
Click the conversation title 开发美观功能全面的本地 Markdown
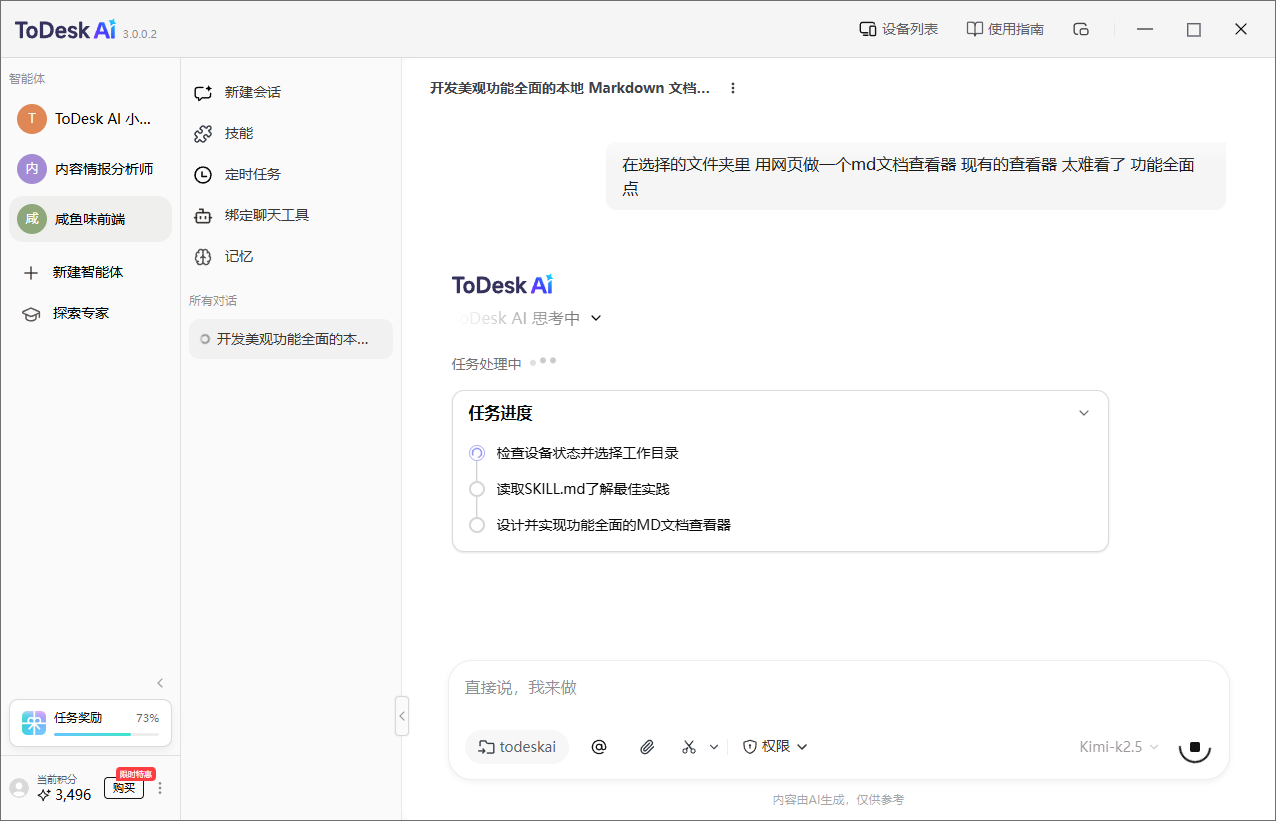pyautogui.click(x=570, y=88)
